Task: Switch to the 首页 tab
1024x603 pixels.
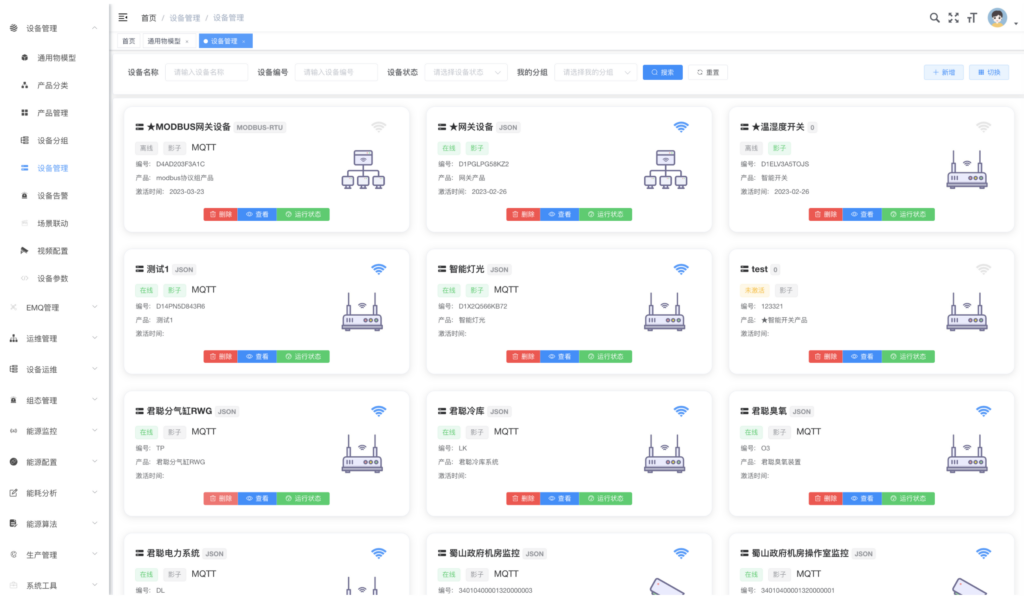Action: pyautogui.click(x=128, y=41)
